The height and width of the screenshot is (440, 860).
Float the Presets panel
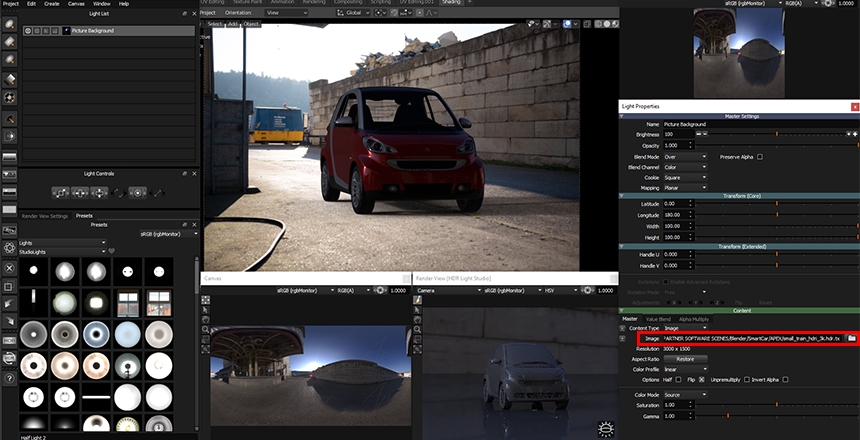[185, 224]
